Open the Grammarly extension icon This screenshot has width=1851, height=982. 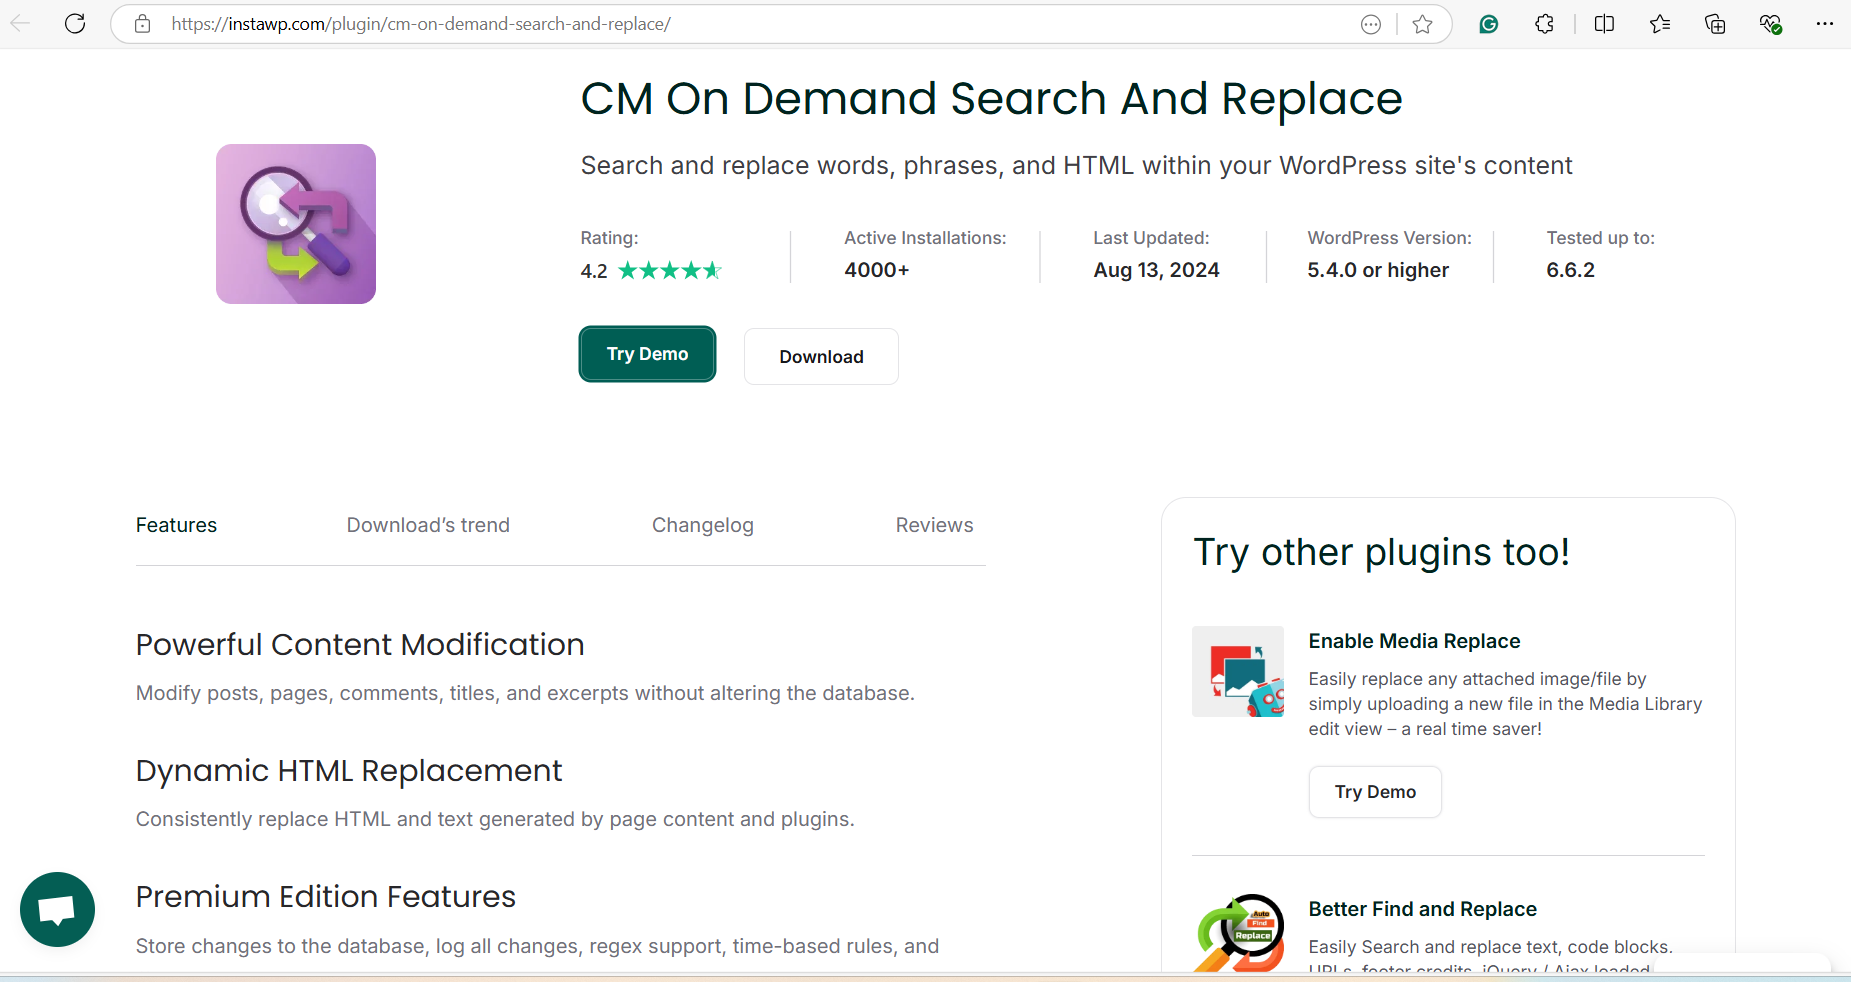[1489, 24]
